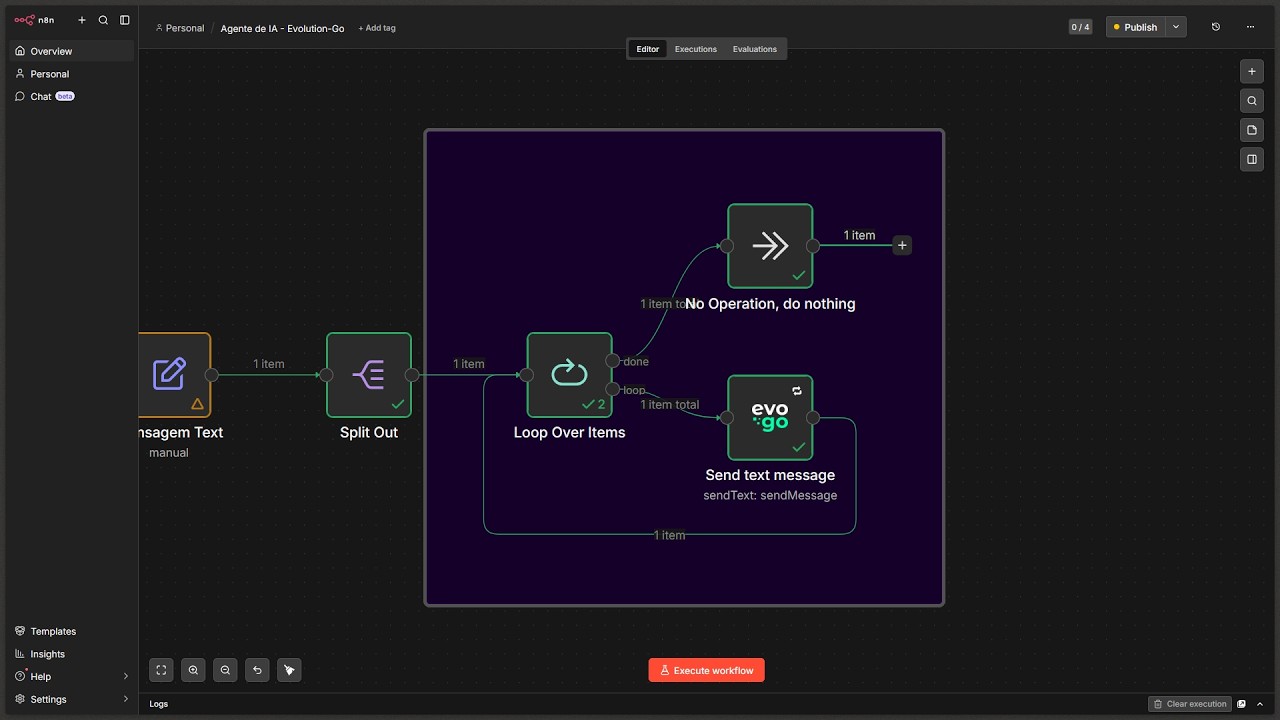This screenshot has height=720, width=1280.
Task: Zoom in on the canvas
Action: pyautogui.click(x=193, y=670)
